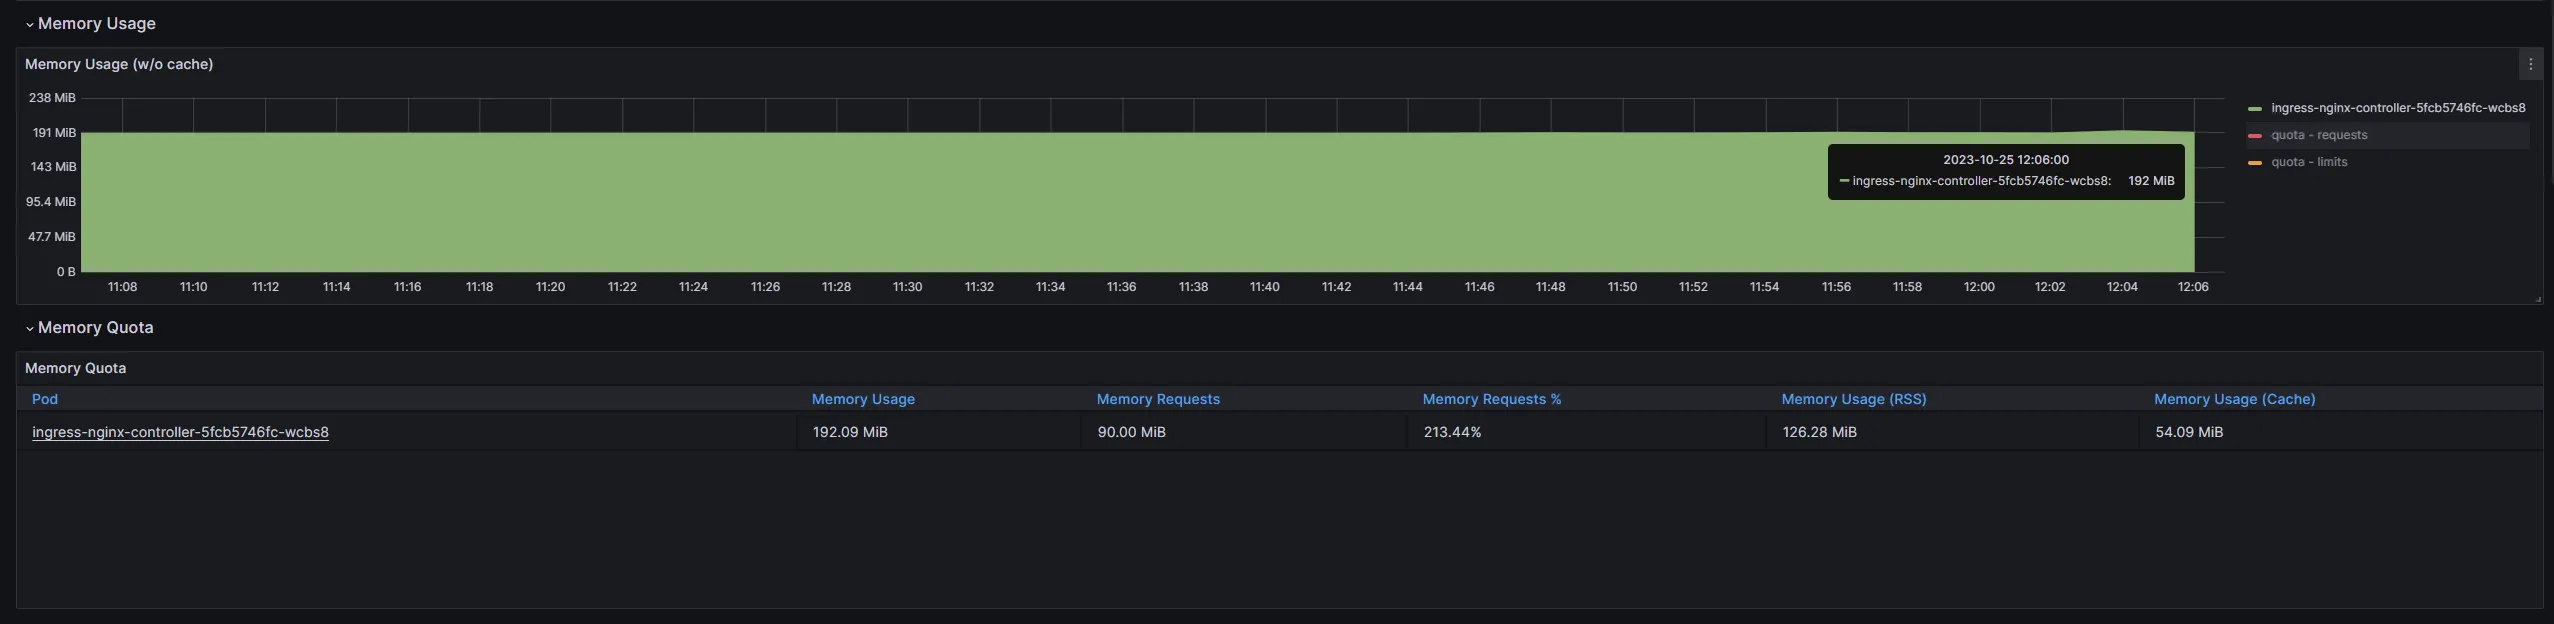Click the green ingress-nginx-controller legend color swatch

(2254, 108)
